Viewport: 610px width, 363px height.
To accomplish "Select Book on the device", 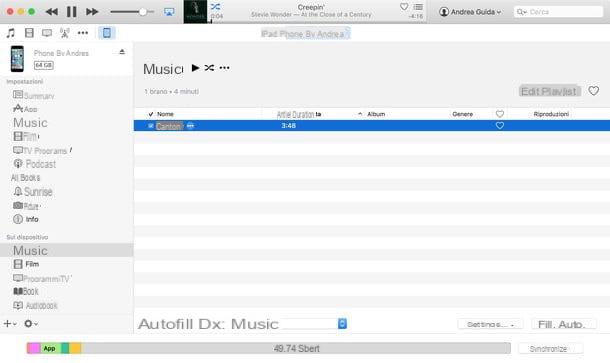I will click(x=26, y=291).
